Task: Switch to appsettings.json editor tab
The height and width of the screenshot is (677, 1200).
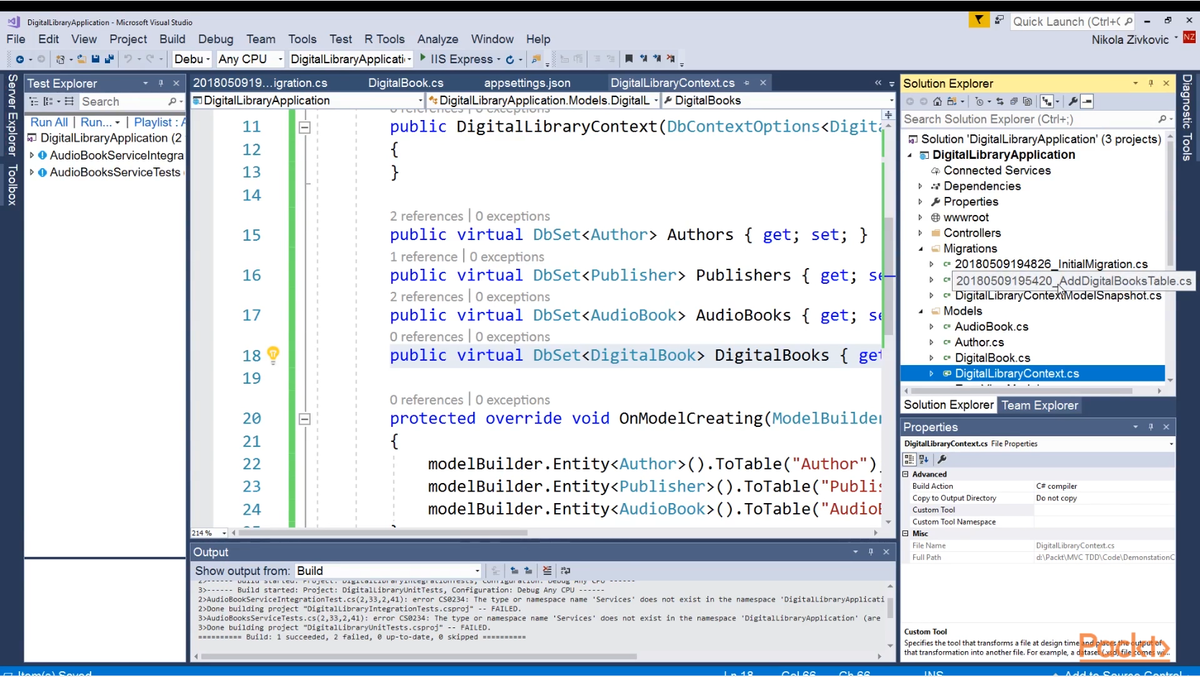Action: pyautogui.click(x=527, y=83)
